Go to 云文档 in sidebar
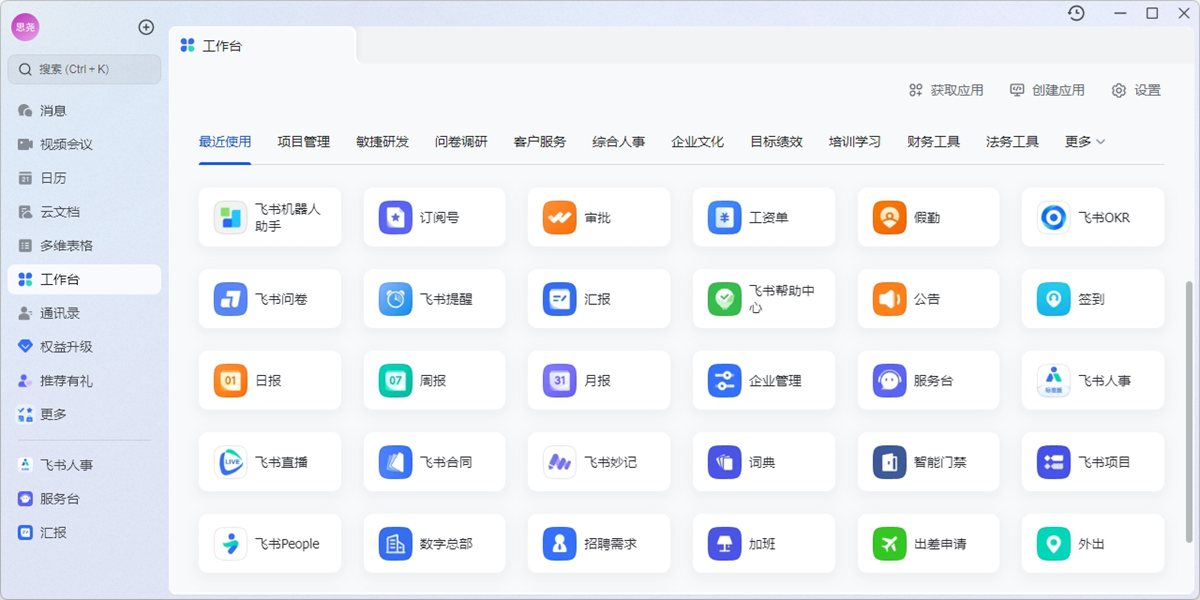 pos(84,212)
